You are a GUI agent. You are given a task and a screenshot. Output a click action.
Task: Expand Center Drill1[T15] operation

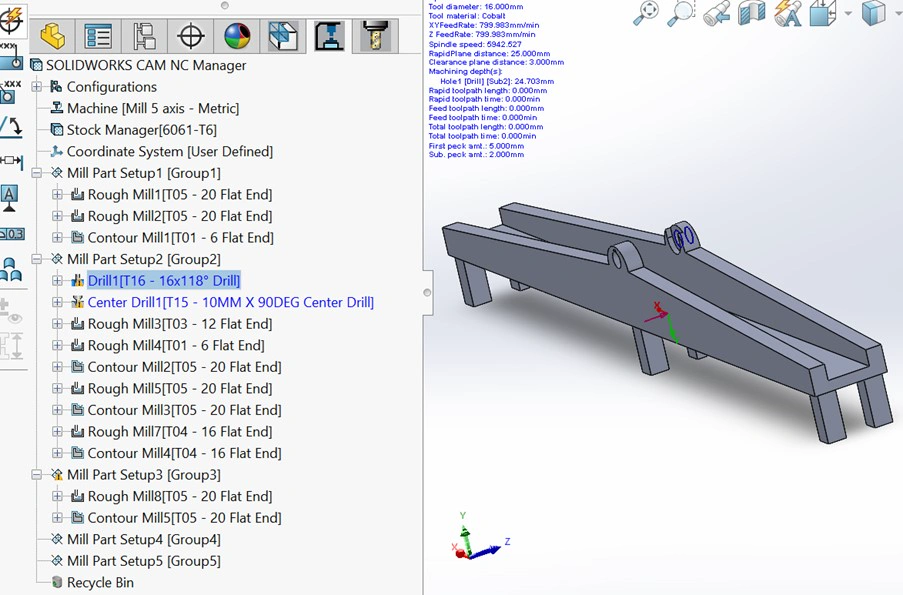point(58,302)
